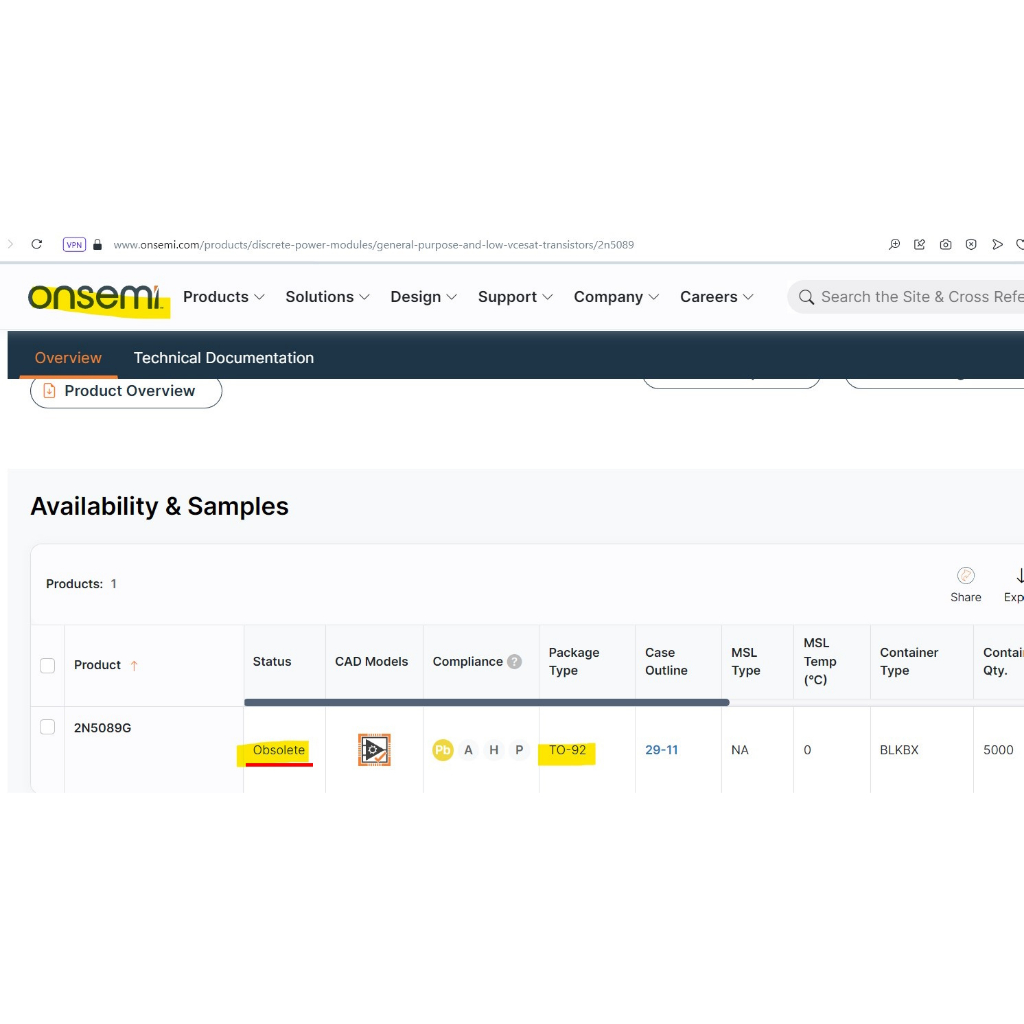Switch to Technical Documentation tab
This screenshot has height=1024, width=1024.
(x=223, y=358)
